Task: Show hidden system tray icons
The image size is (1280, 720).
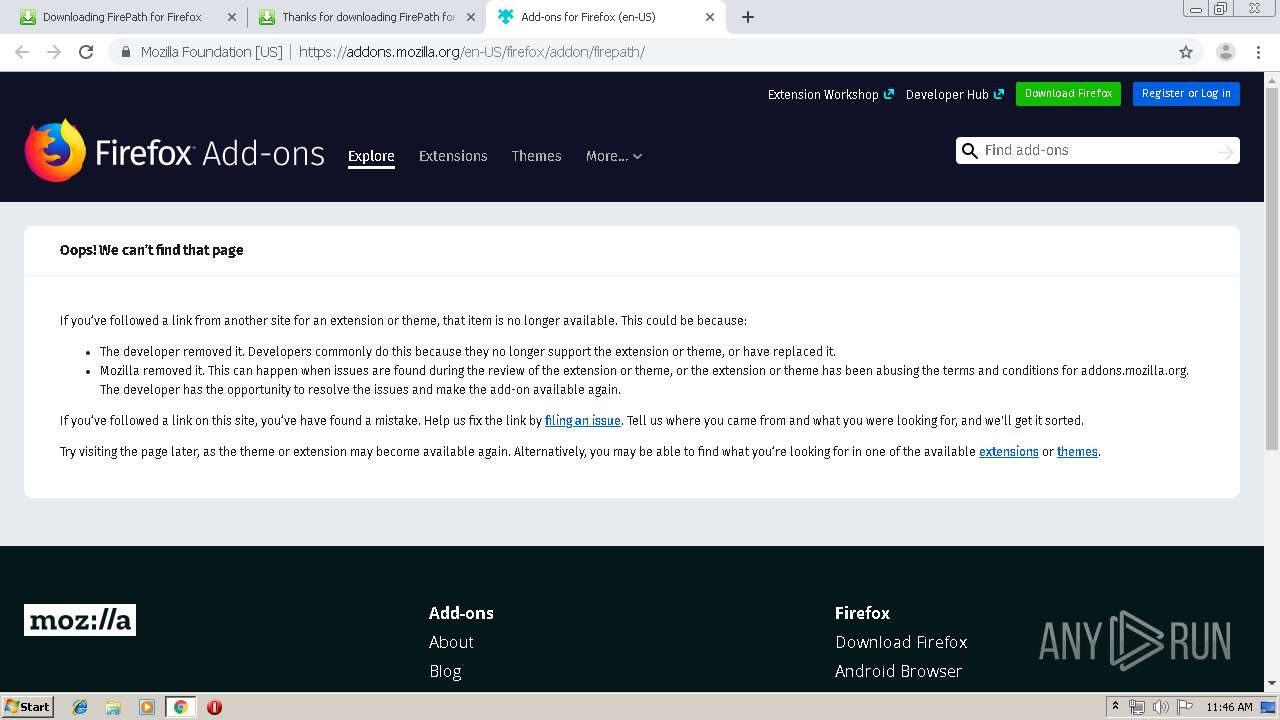Action: click(x=1115, y=707)
